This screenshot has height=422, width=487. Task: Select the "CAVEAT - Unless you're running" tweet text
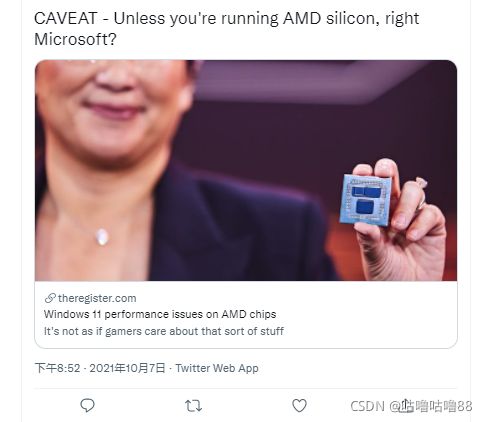(156, 19)
